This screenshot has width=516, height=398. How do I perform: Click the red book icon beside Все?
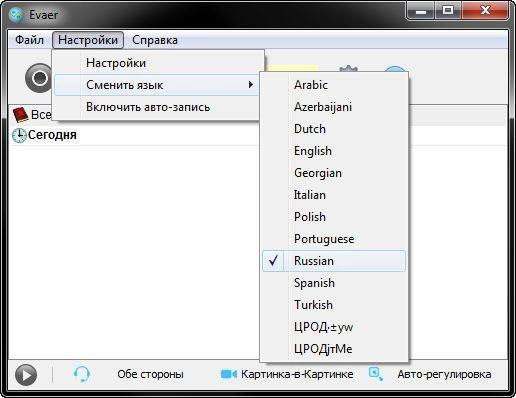click(20, 115)
